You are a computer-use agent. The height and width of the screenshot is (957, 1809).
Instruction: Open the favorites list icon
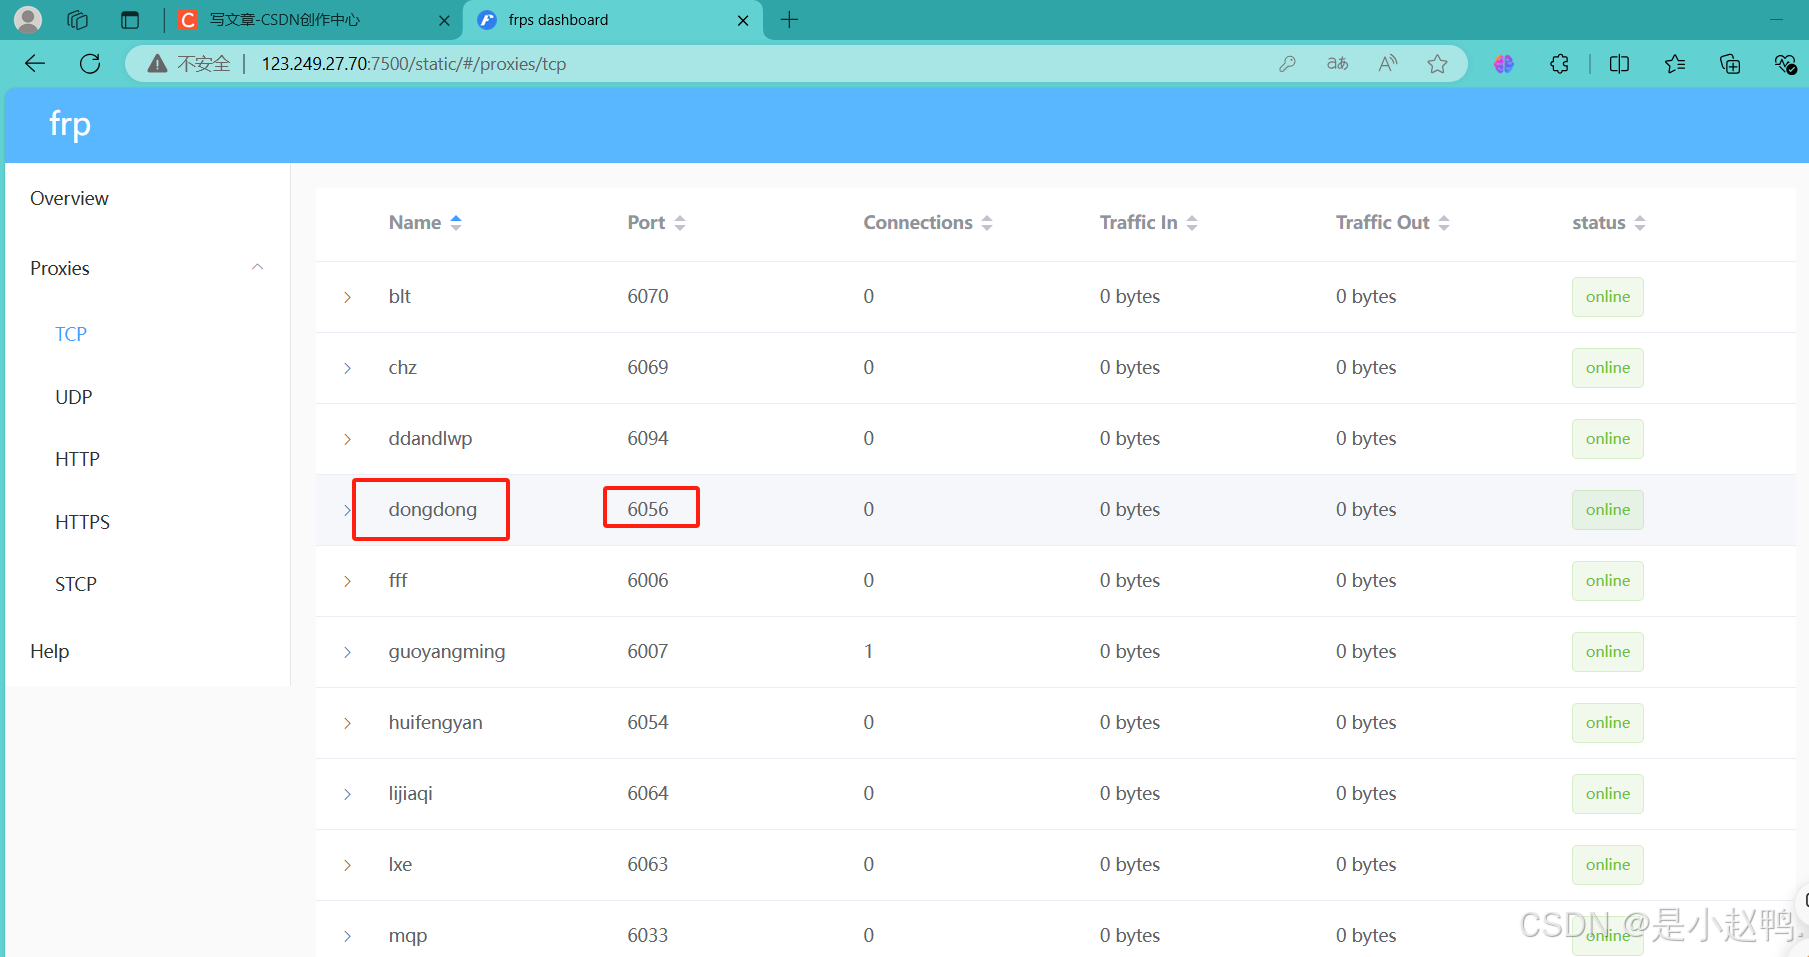[1675, 64]
